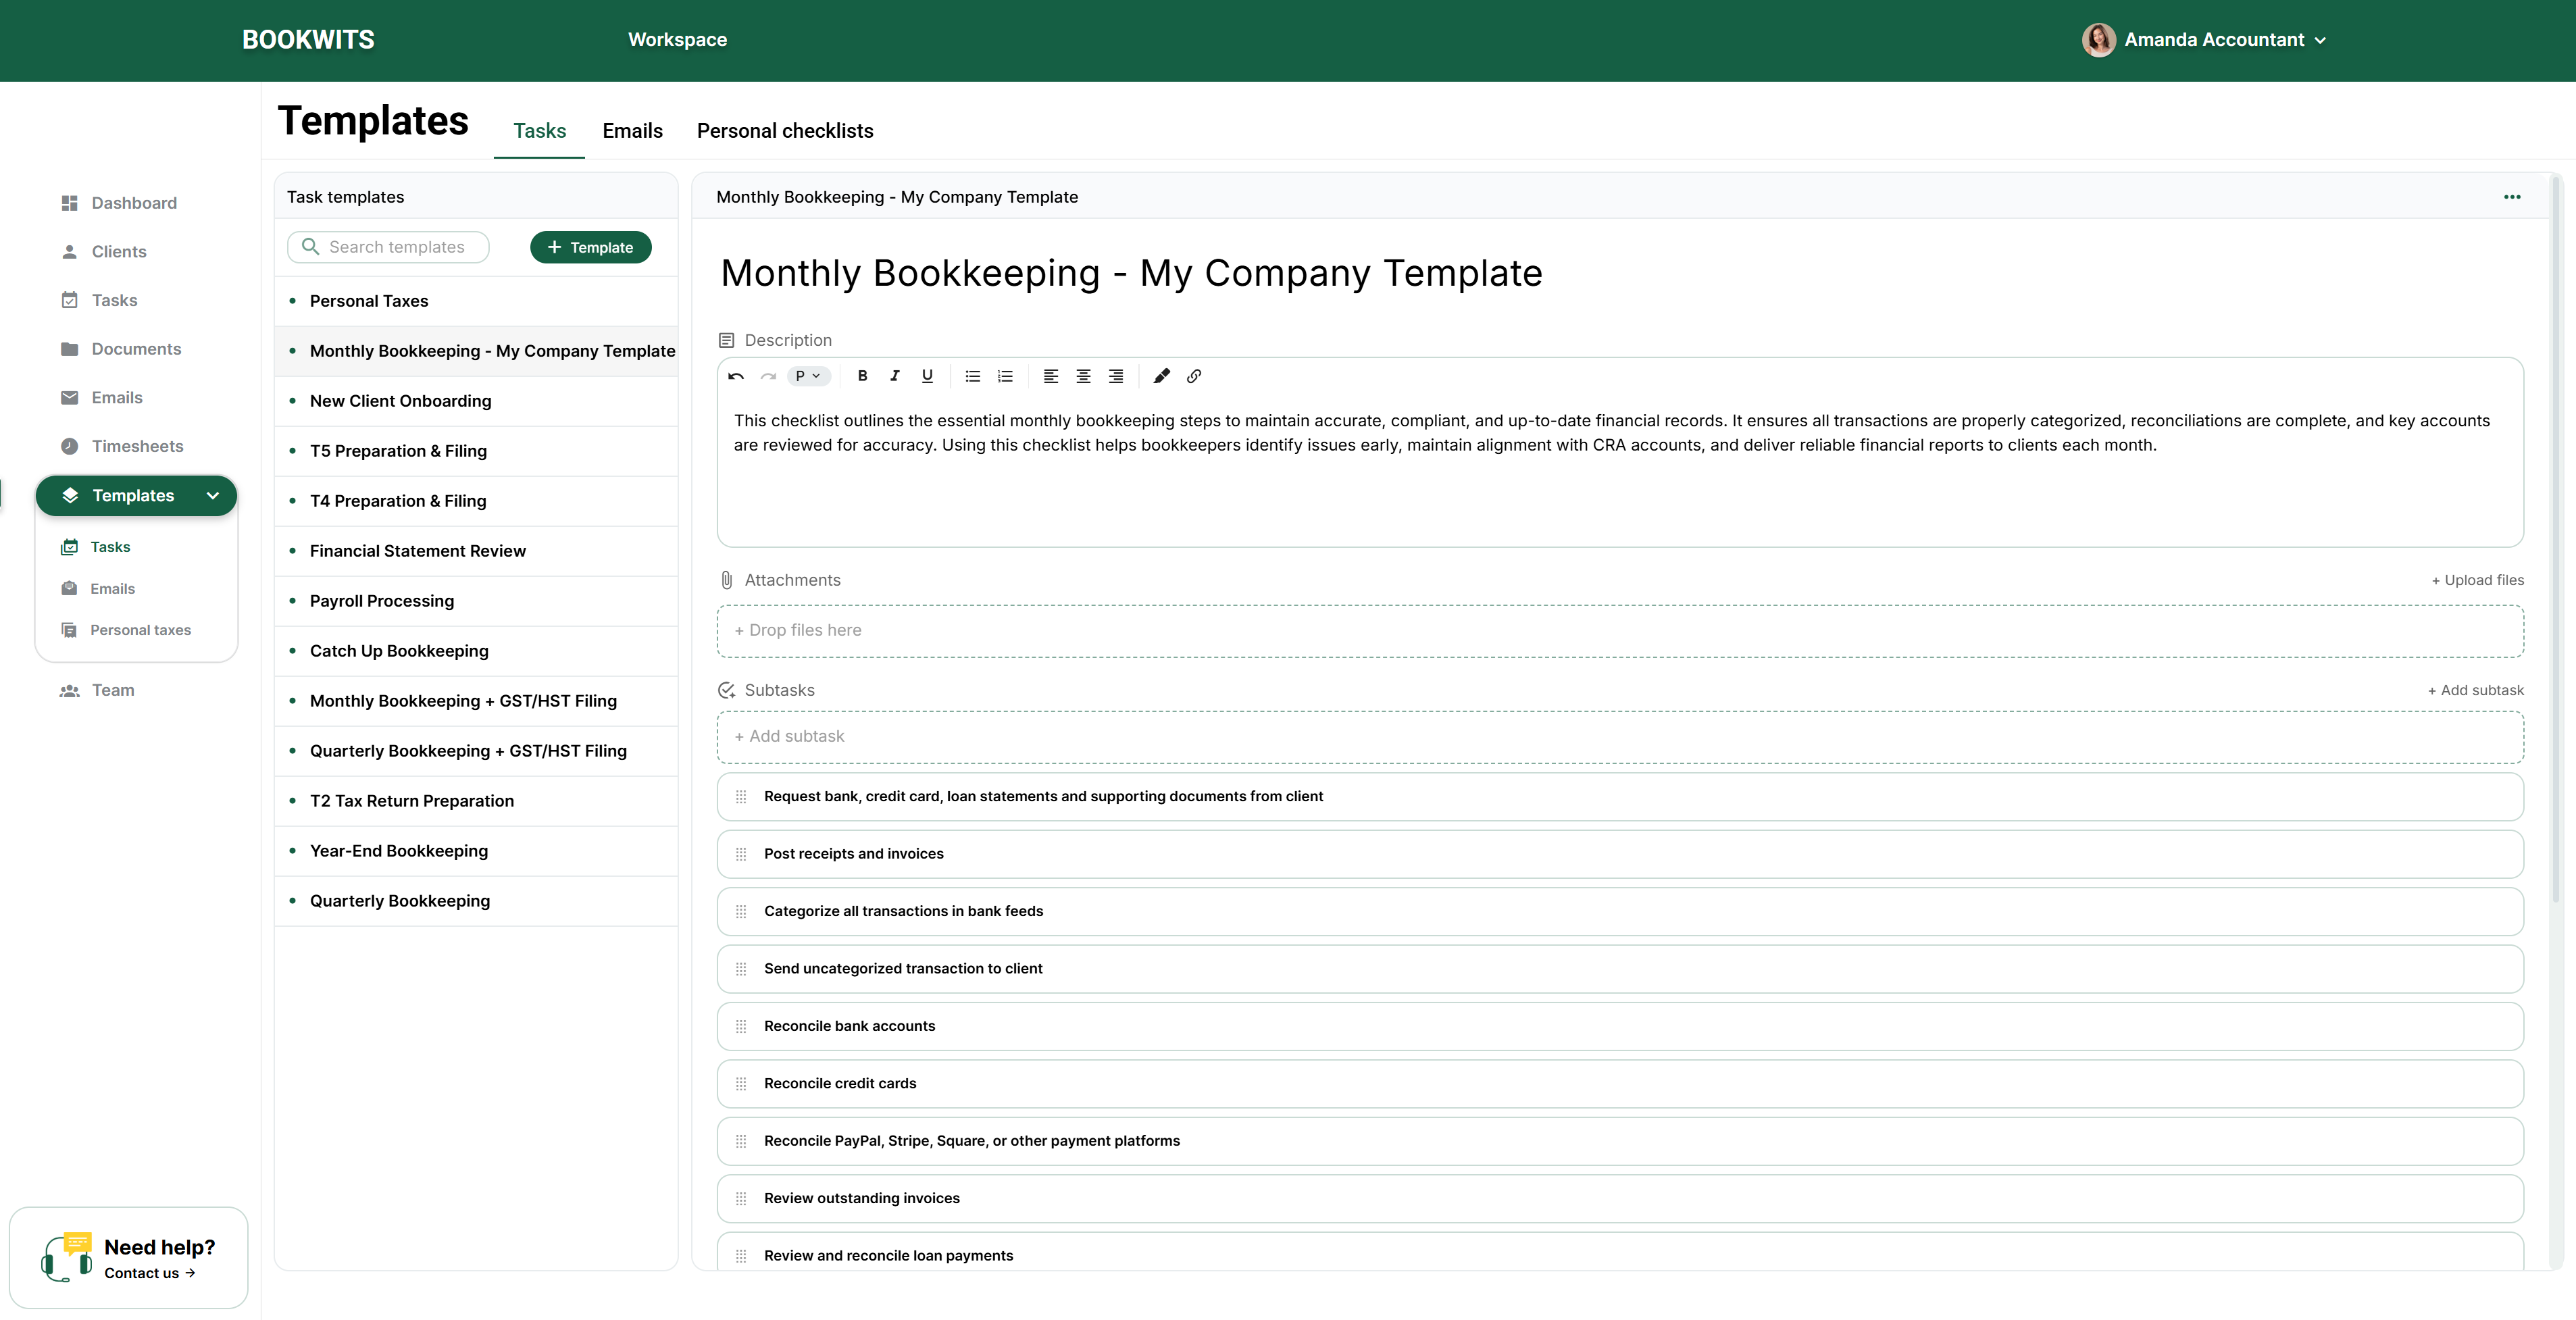Open the paragraph style dropdown

808,376
